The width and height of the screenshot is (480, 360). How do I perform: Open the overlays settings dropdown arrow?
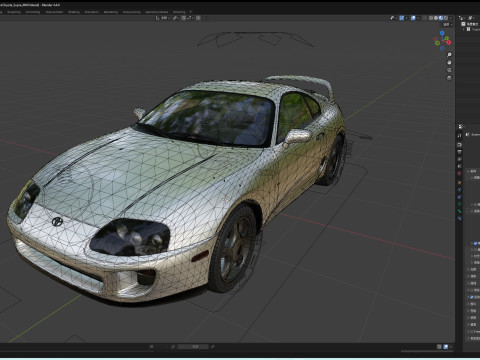[418, 18]
